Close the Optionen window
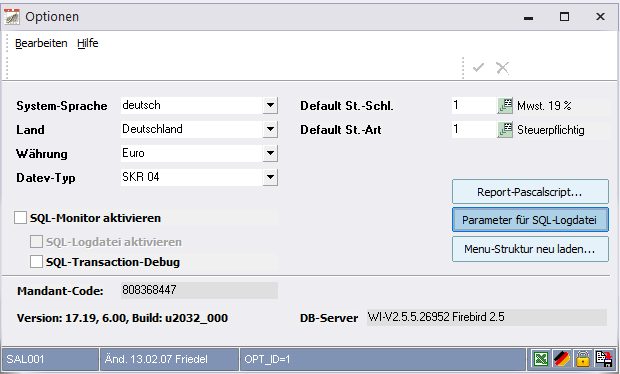This screenshot has width=620, height=374. [x=600, y=17]
